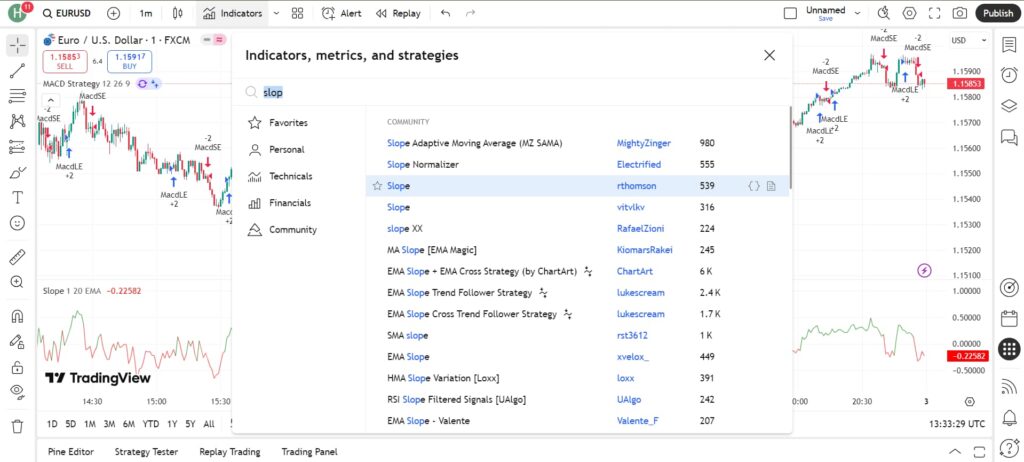Open the EURUSD symbol search

[x=66, y=13]
